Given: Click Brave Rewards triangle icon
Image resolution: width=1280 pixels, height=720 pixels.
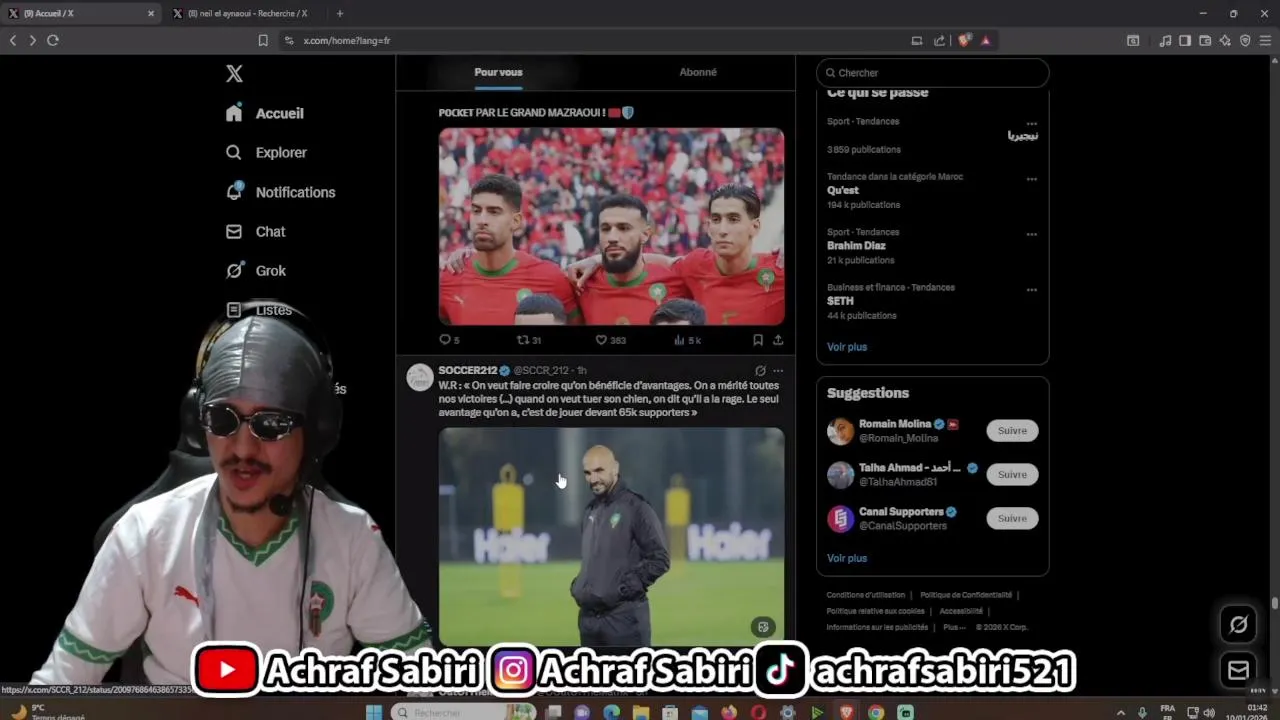Looking at the screenshot, I should pyautogui.click(x=986, y=40).
